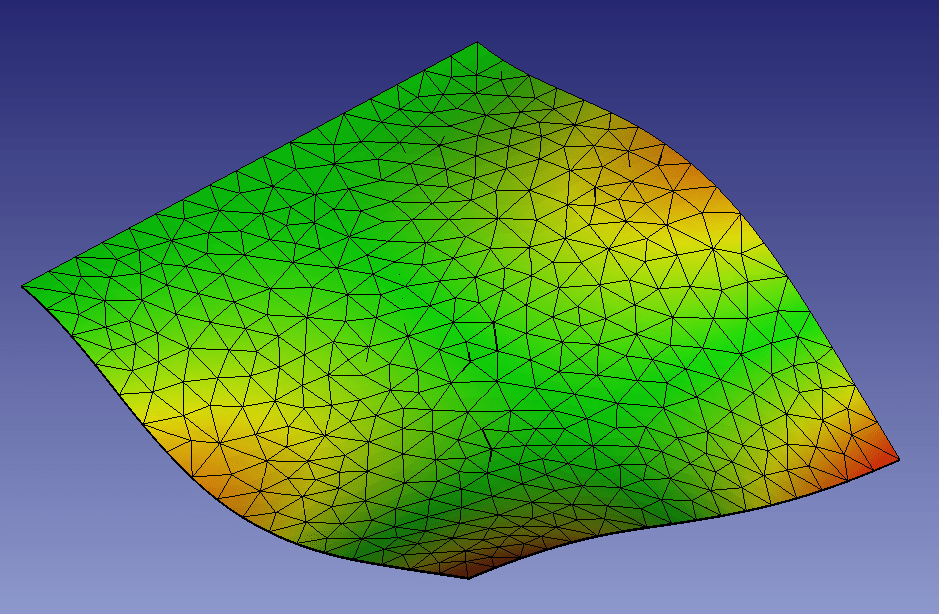Click empty background in the top-right corner
The width and height of the screenshot is (939, 614).
click(x=870, y=50)
